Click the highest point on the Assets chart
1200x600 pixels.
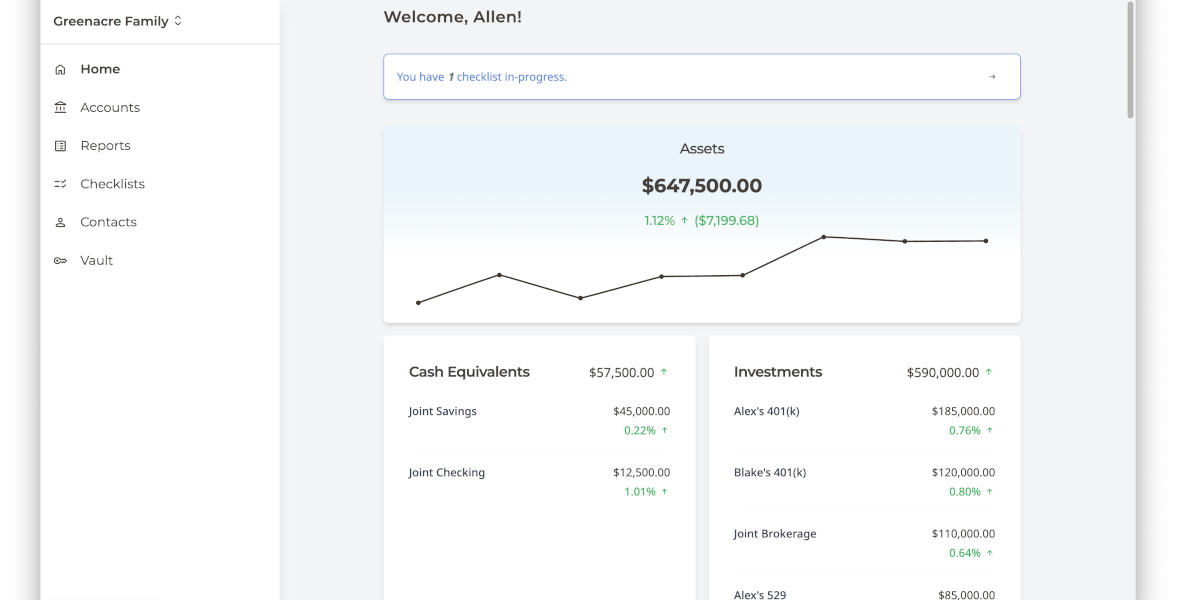pyautogui.click(x=823, y=237)
